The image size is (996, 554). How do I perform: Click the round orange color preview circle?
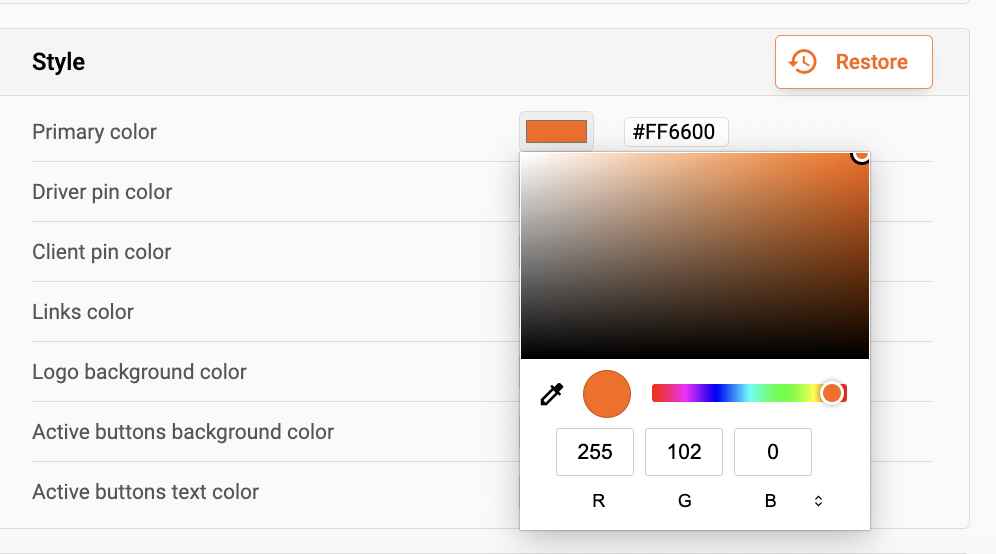pyautogui.click(x=607, y=394)
